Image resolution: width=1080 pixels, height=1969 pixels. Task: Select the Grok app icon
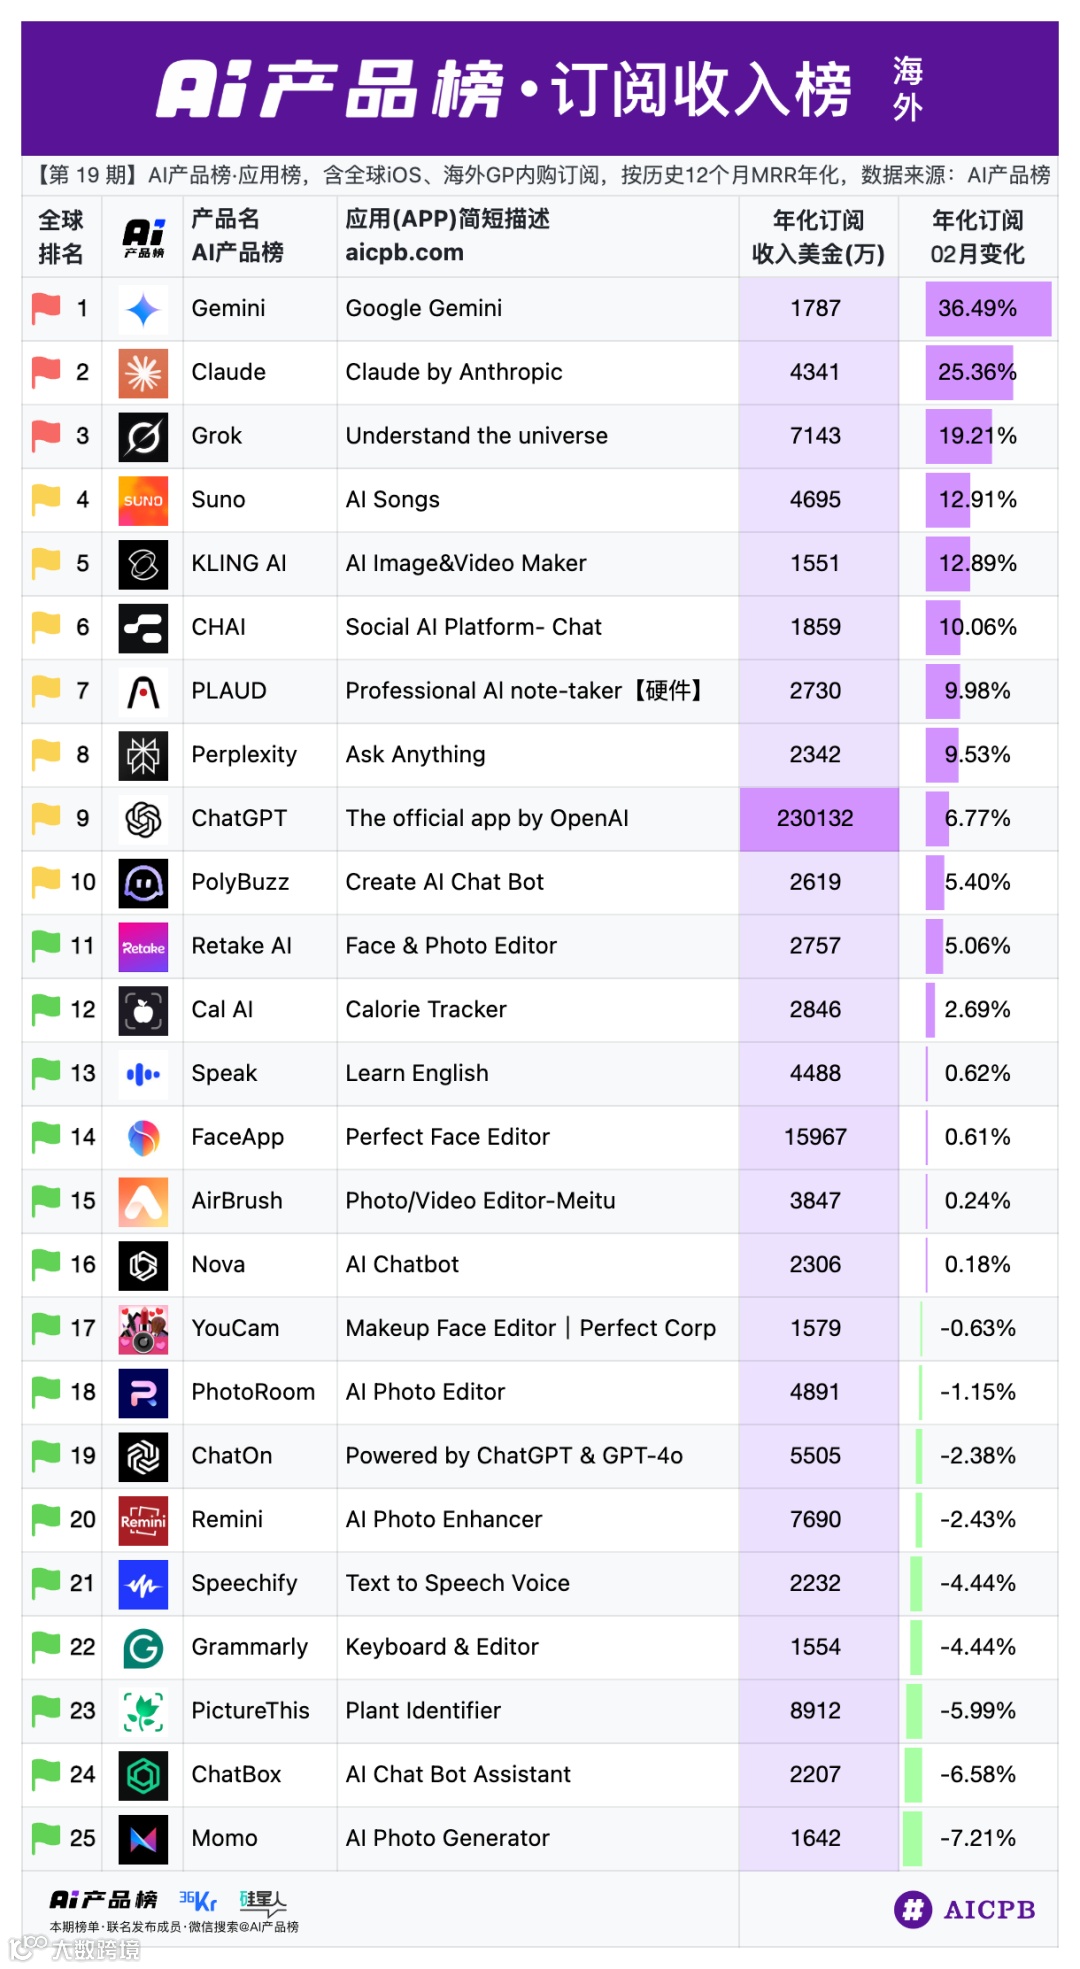tap(143, 437)
